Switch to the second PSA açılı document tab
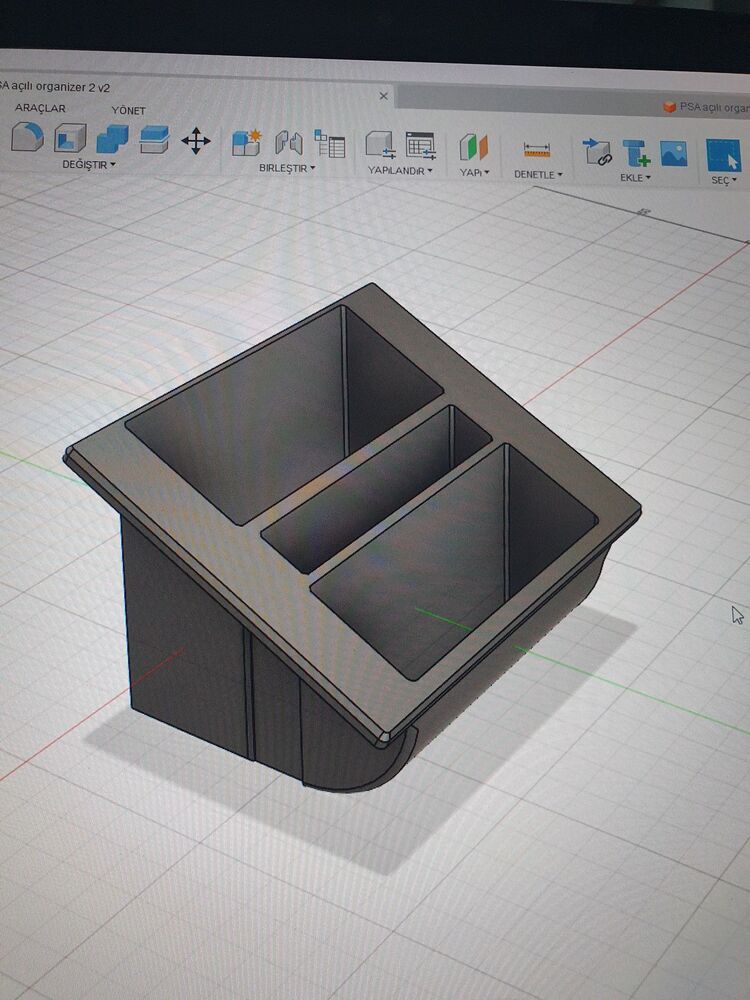750x1000 pixels. tap(706, 107)
